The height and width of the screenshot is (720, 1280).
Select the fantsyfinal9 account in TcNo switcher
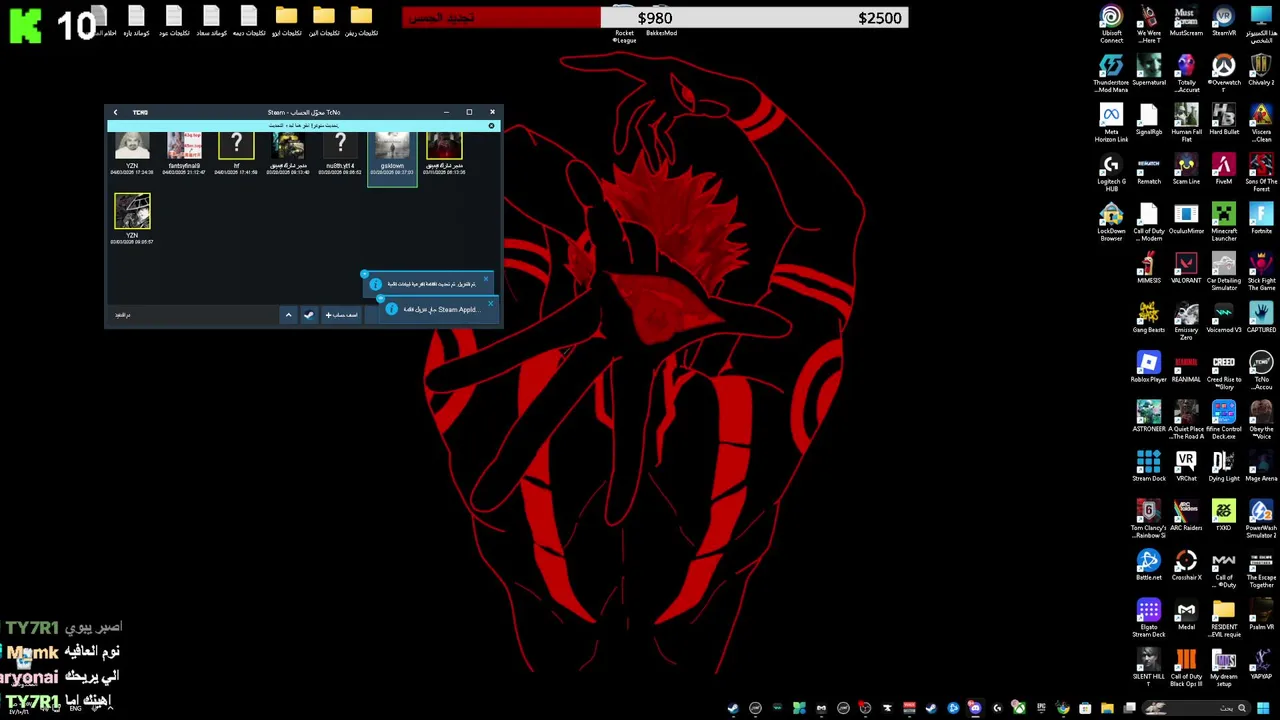pos(184,153)
